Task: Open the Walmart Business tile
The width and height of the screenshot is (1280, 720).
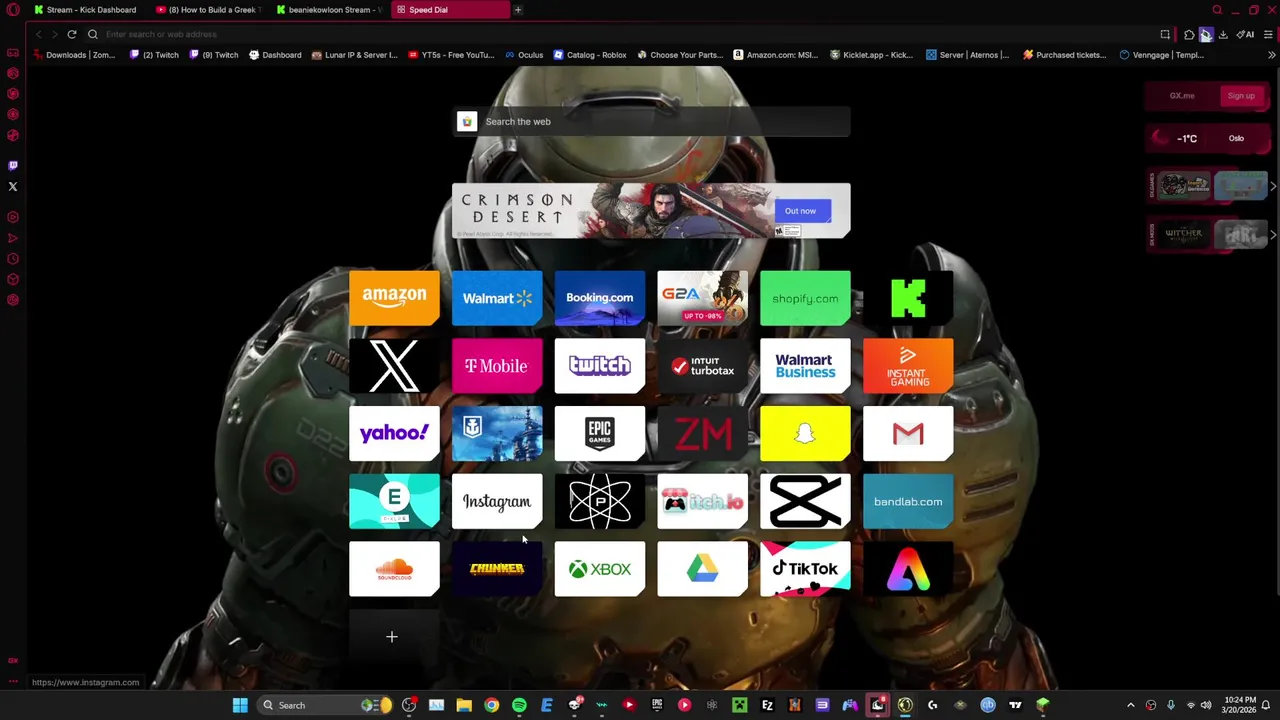Action: tap(805, 366)
